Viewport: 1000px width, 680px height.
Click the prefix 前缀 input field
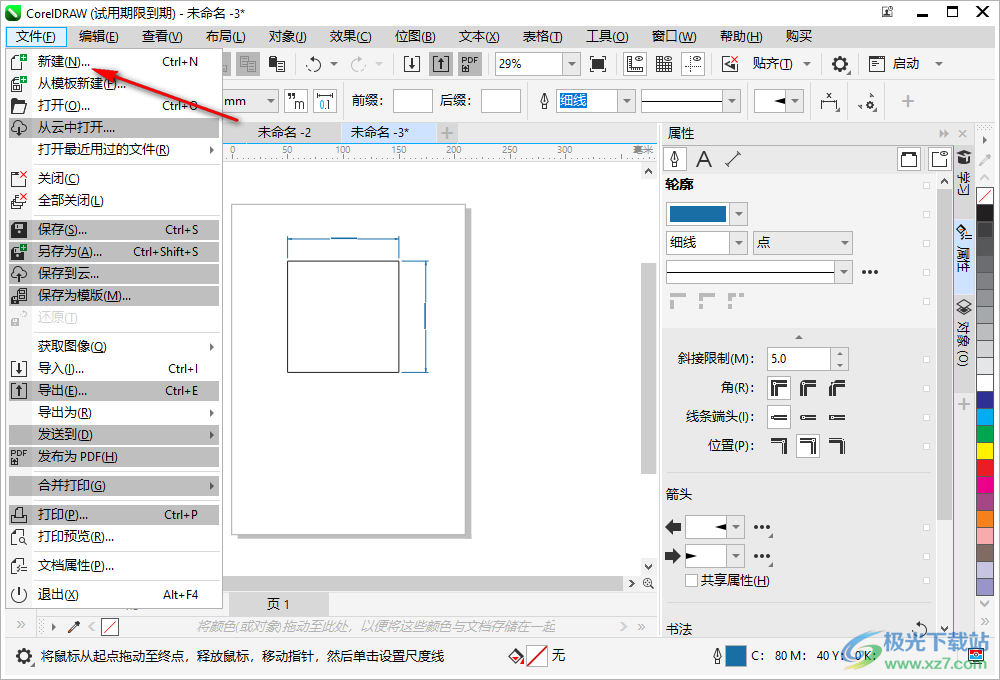click(413, 101)
